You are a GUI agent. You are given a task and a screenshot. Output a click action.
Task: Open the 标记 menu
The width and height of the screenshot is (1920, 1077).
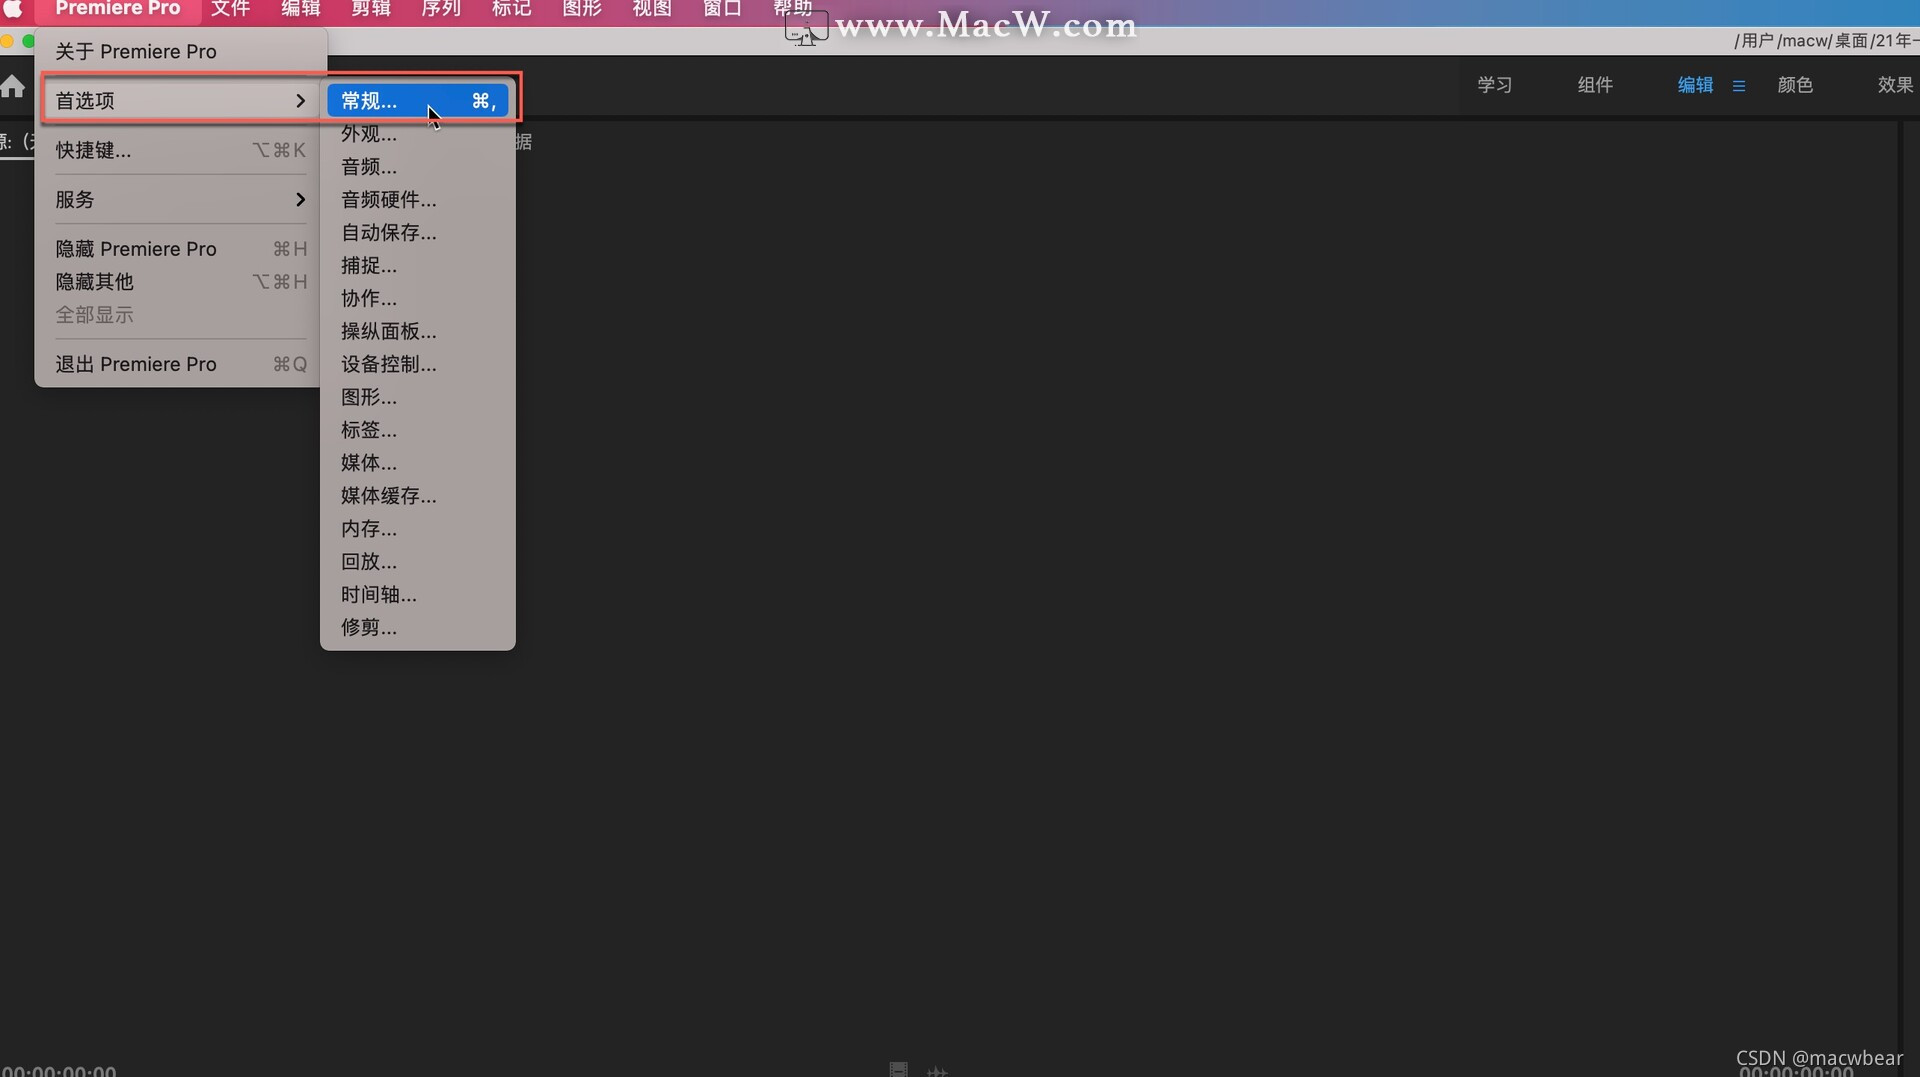coord(512,8)
